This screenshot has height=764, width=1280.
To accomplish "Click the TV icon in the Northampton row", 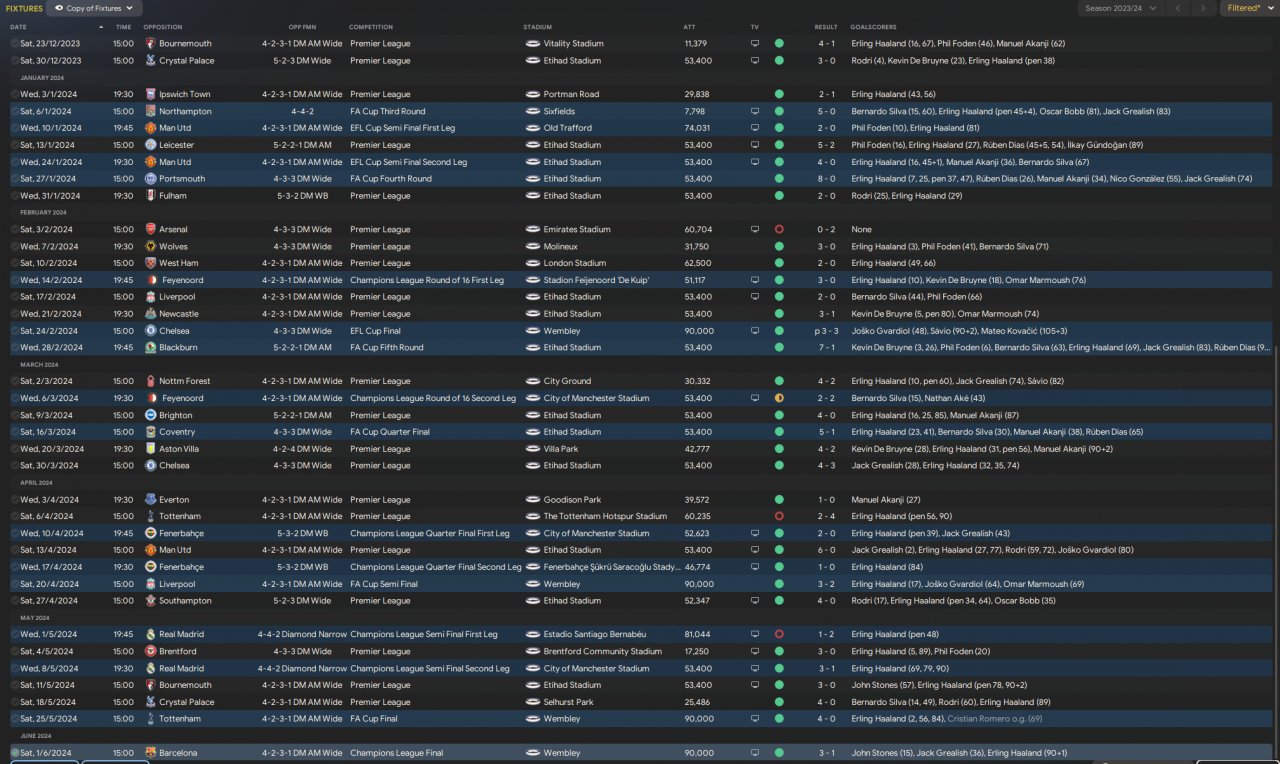I will (x=755, y=111).
